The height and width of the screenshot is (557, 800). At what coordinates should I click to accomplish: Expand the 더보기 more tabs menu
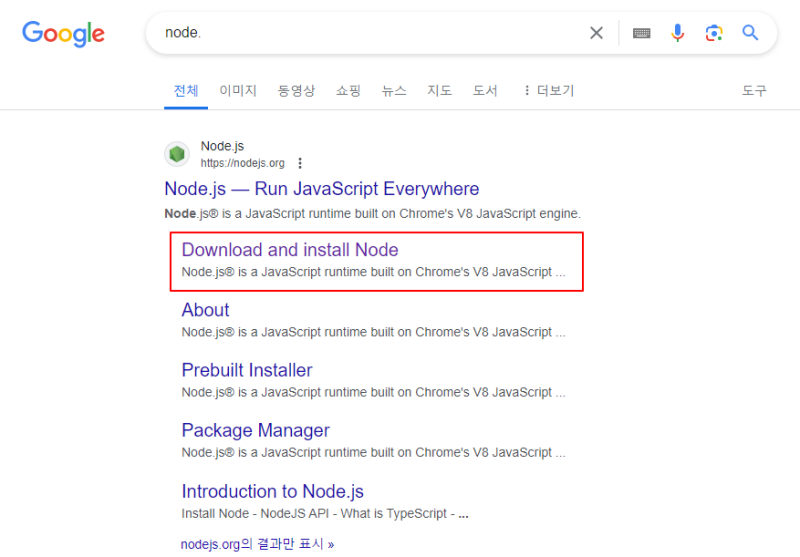(x=549, y=91)
